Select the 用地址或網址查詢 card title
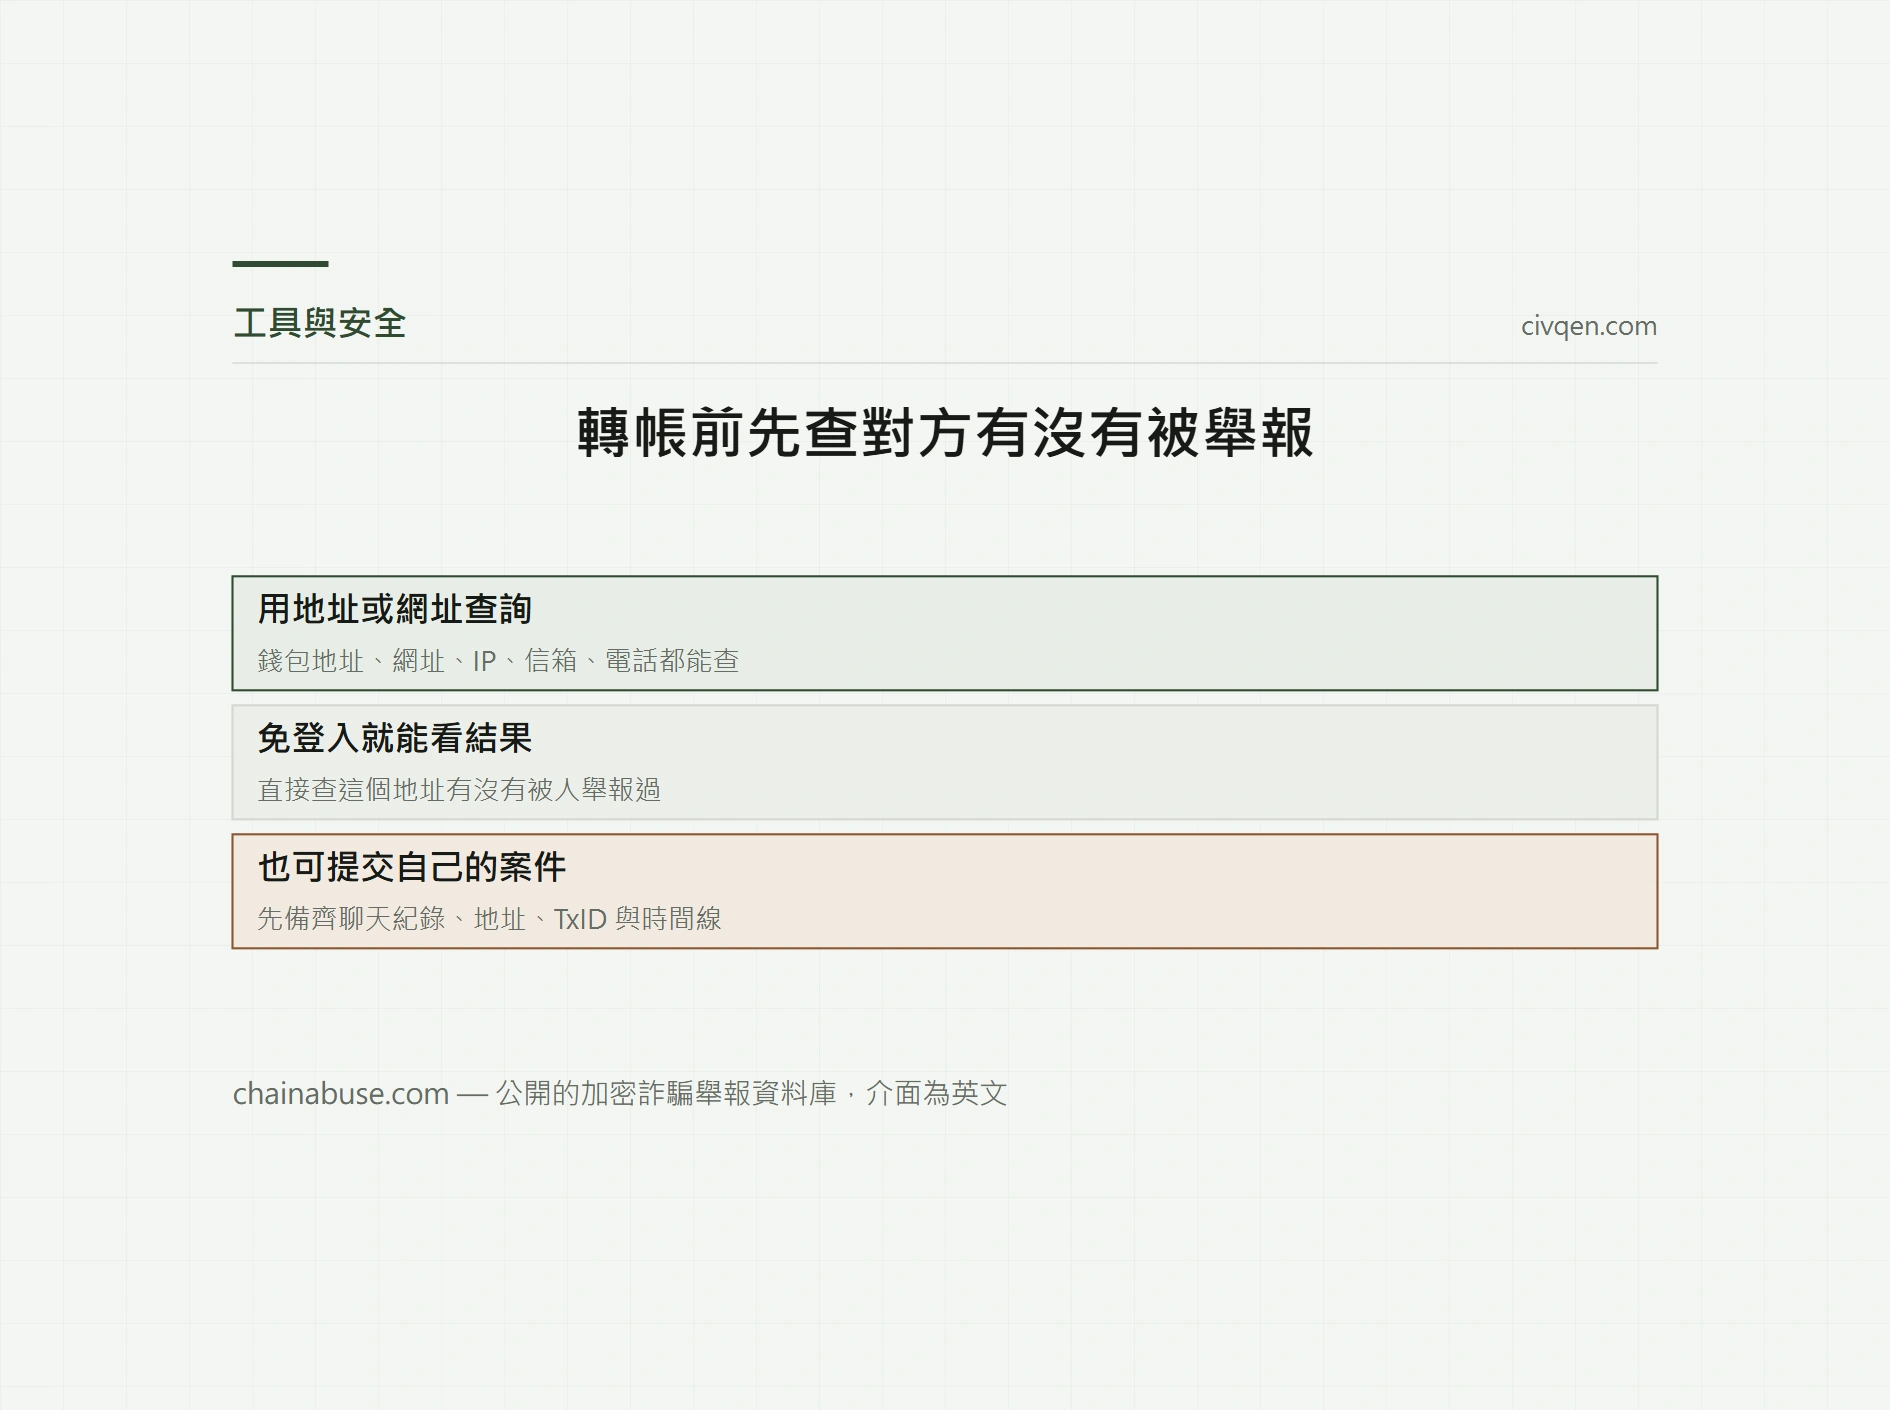 (395, 609)
